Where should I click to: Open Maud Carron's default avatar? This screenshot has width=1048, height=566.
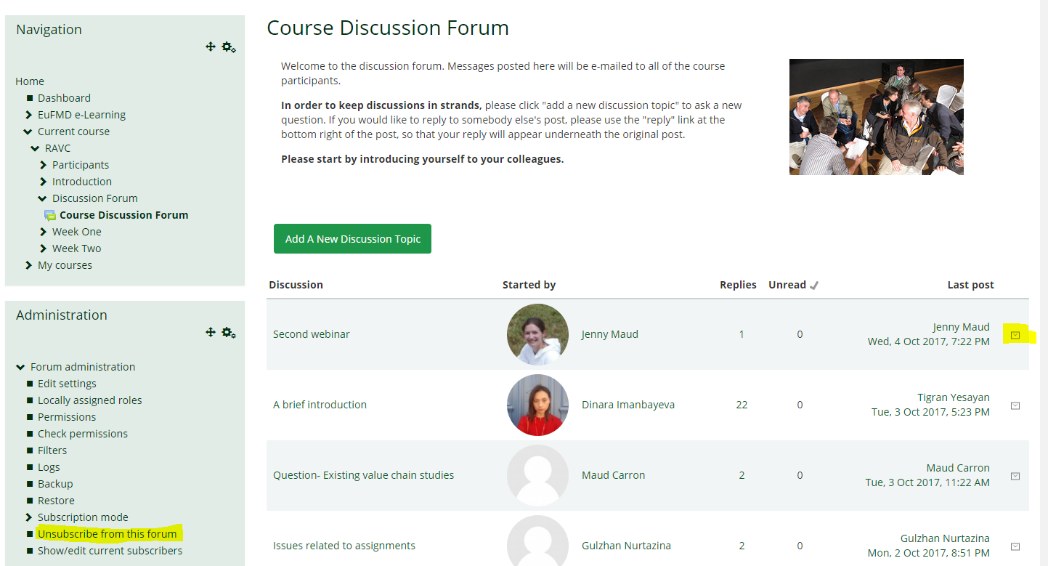click(x=537, y=475)
